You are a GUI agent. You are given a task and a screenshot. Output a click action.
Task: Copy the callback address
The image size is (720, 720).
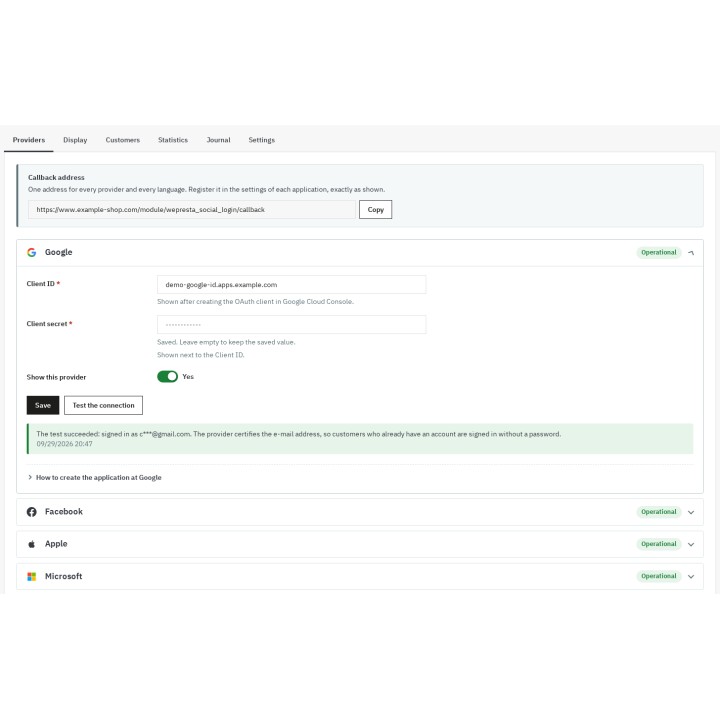[375, 209]
